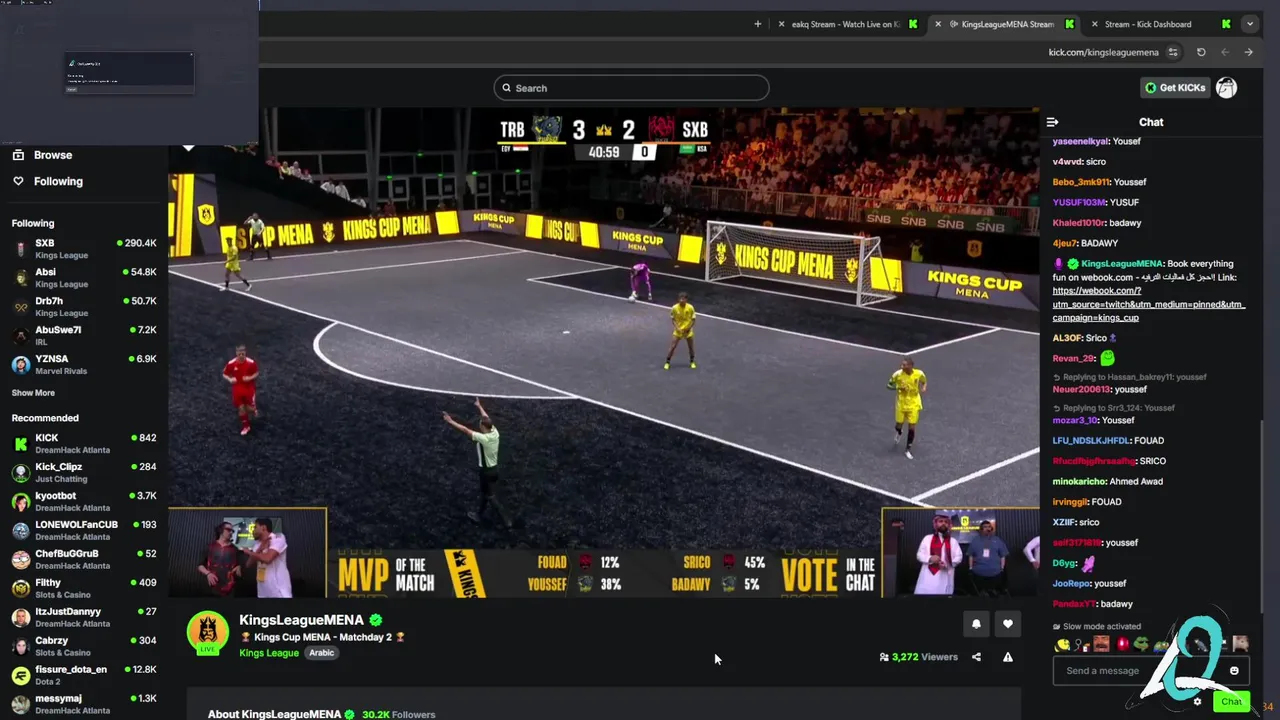Screen dimensions: 1280x720
Task: Click the Get KICKs button
Action: 1176,88
